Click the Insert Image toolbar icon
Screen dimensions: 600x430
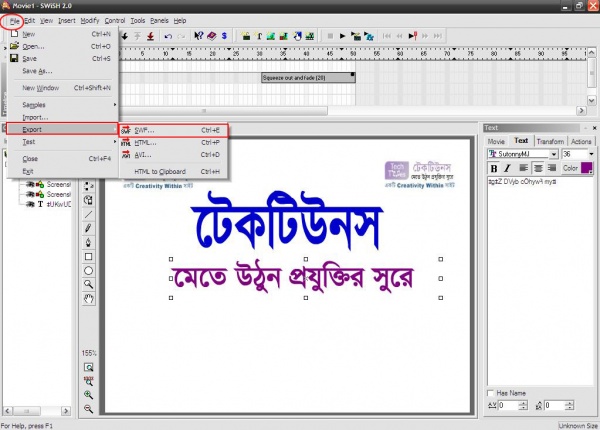271,36
